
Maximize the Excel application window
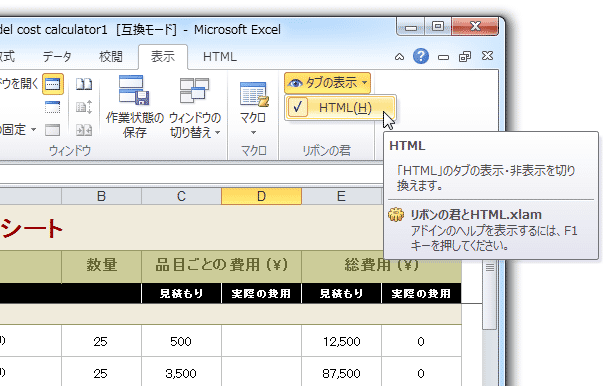[x=438, y=27]
